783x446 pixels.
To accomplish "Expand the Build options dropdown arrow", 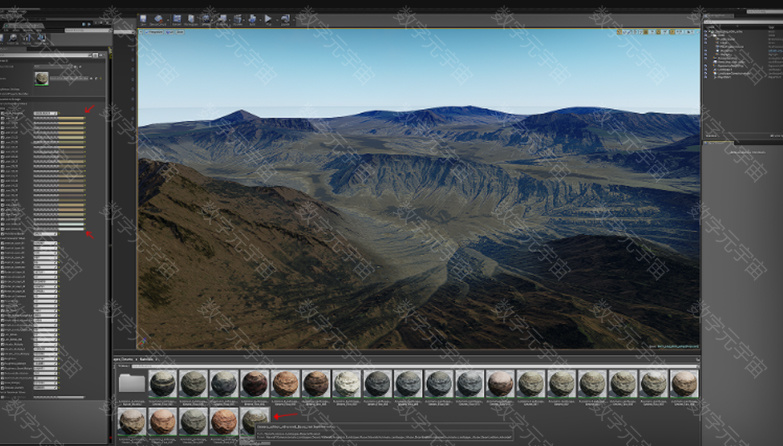I will [260, 20].
